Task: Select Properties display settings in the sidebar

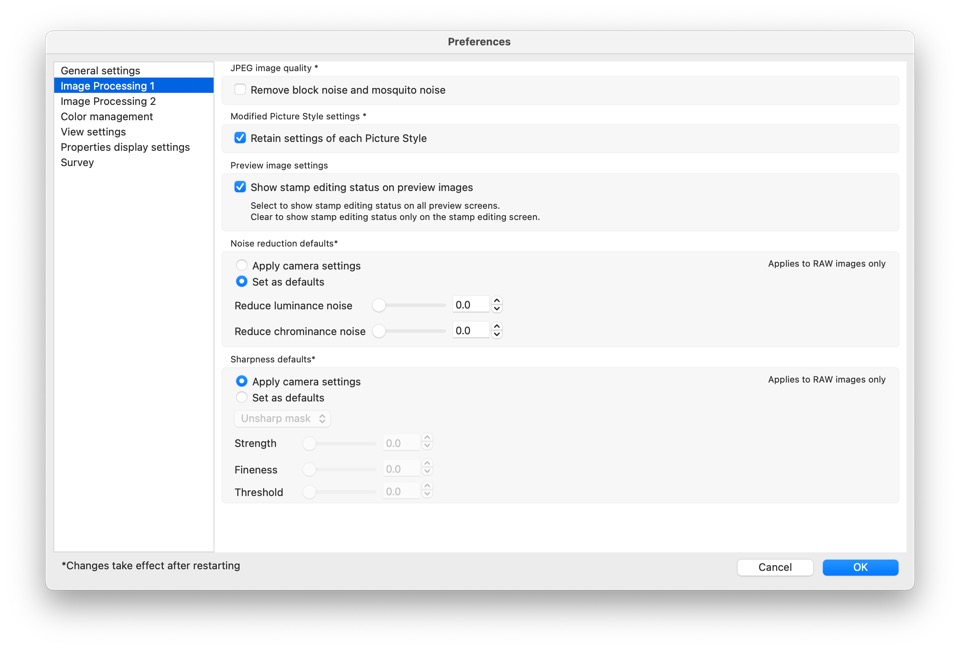Action: tap(125, 146)
